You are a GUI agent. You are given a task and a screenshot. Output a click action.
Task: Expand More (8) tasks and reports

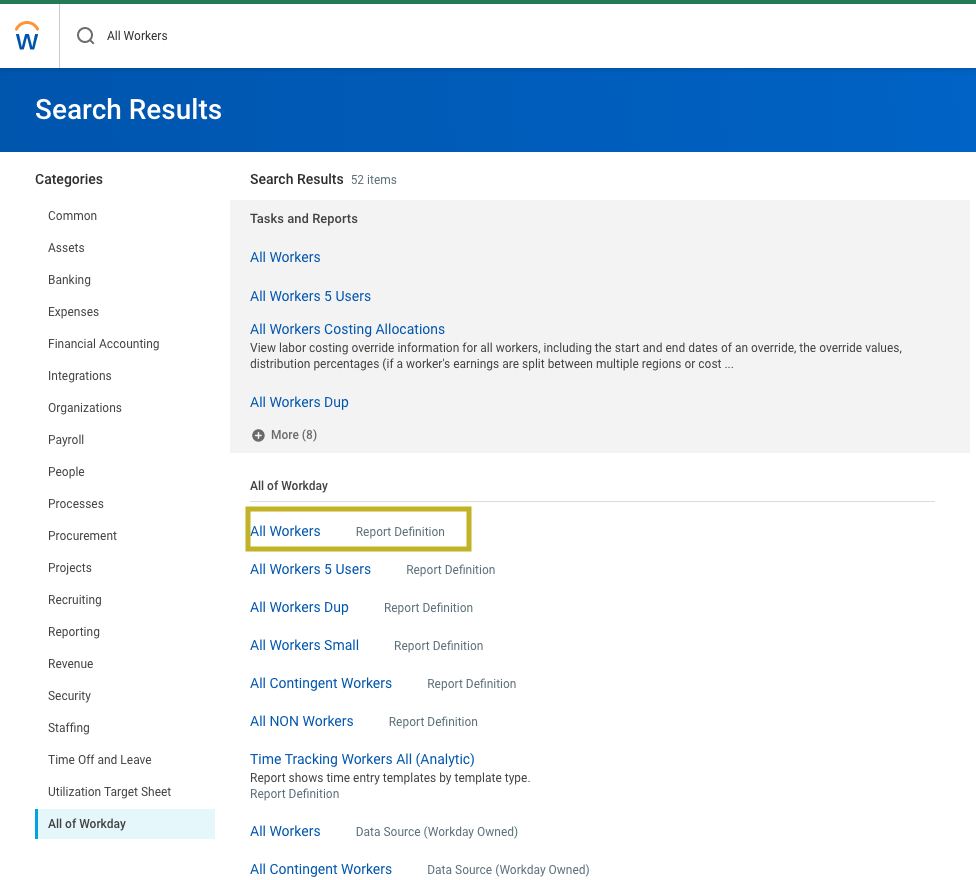(285, 435)
